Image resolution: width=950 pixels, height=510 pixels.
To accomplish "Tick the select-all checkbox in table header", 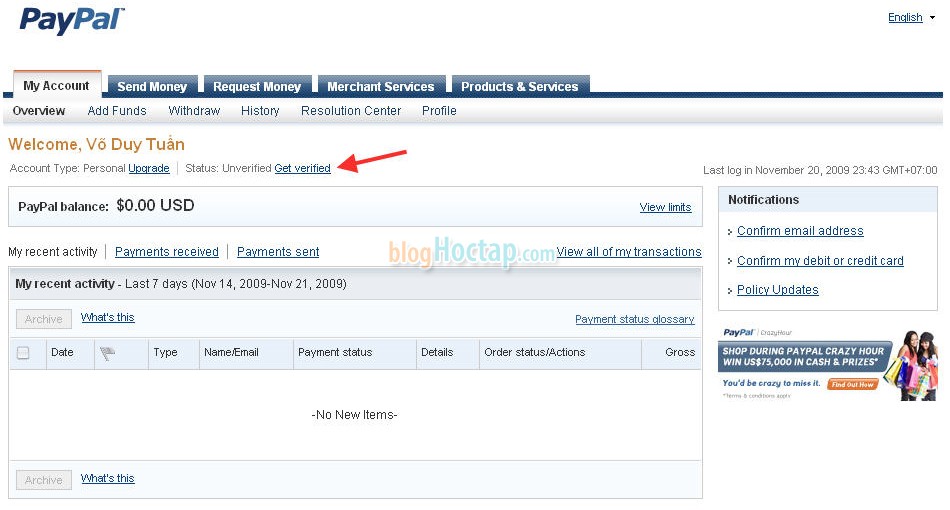I will point(23,353).
